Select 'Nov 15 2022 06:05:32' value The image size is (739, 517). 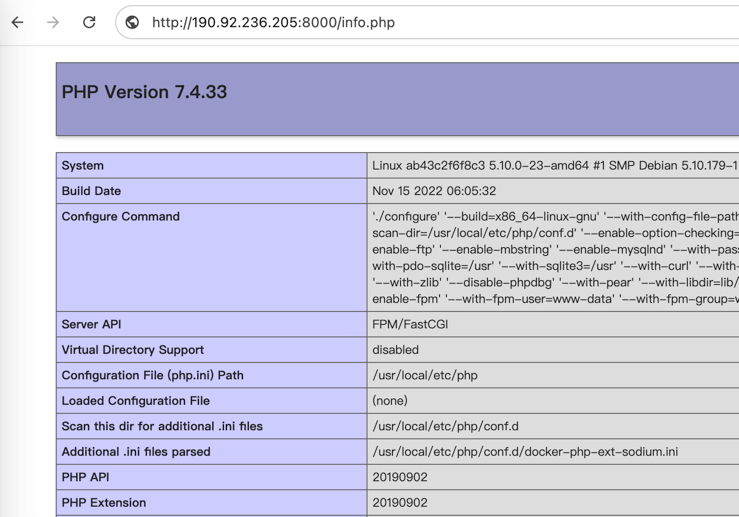tap(434, 191)
